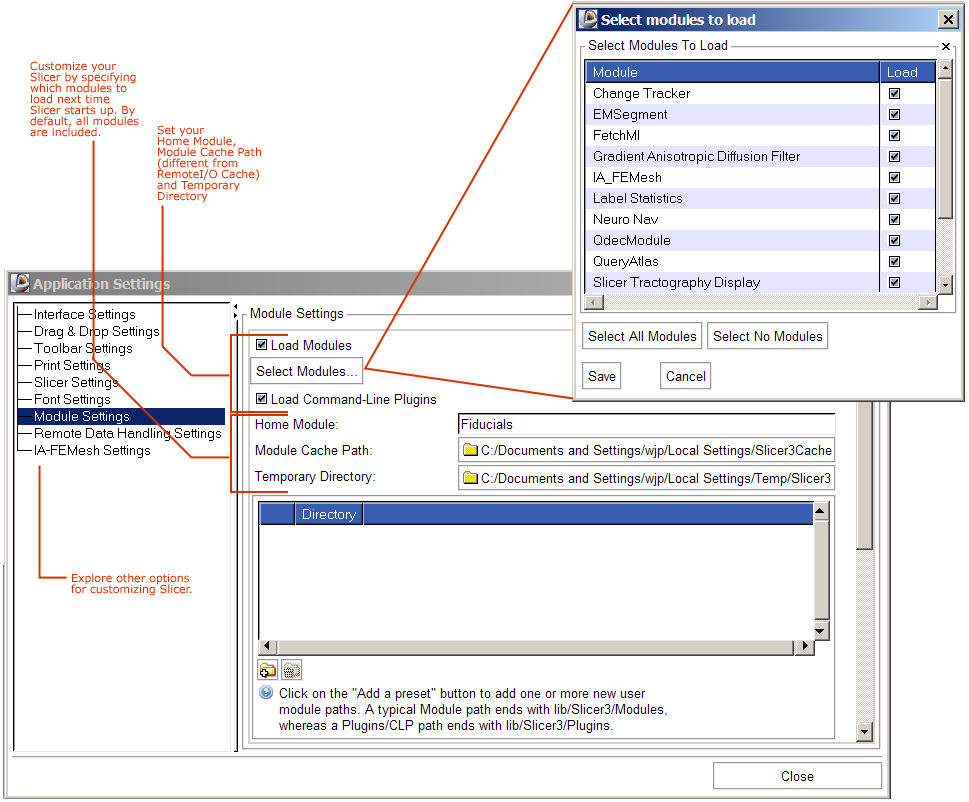Disable loading of the QueryAtlas module
The width and height of the screenshot is (969, 802).
(895, 261)
